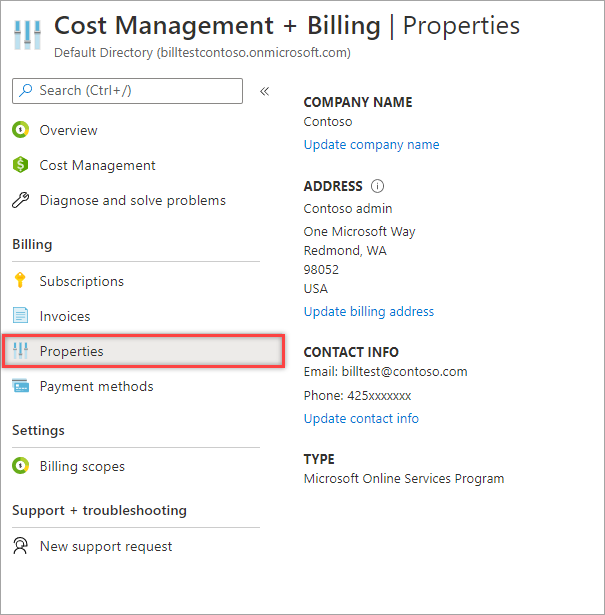The height and width of the screenshot is (615, 605).
Task: Open New support request
Action: tap(106, 546)
